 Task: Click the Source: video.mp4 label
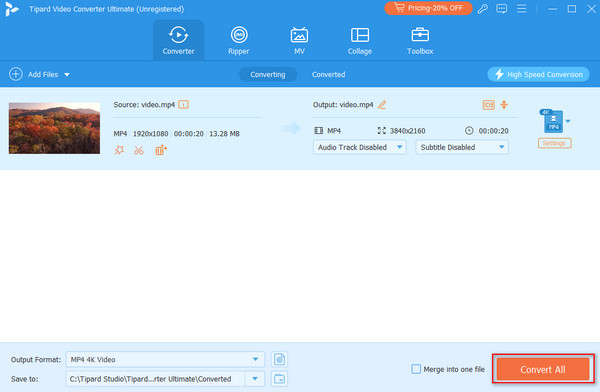coord(144,105)
